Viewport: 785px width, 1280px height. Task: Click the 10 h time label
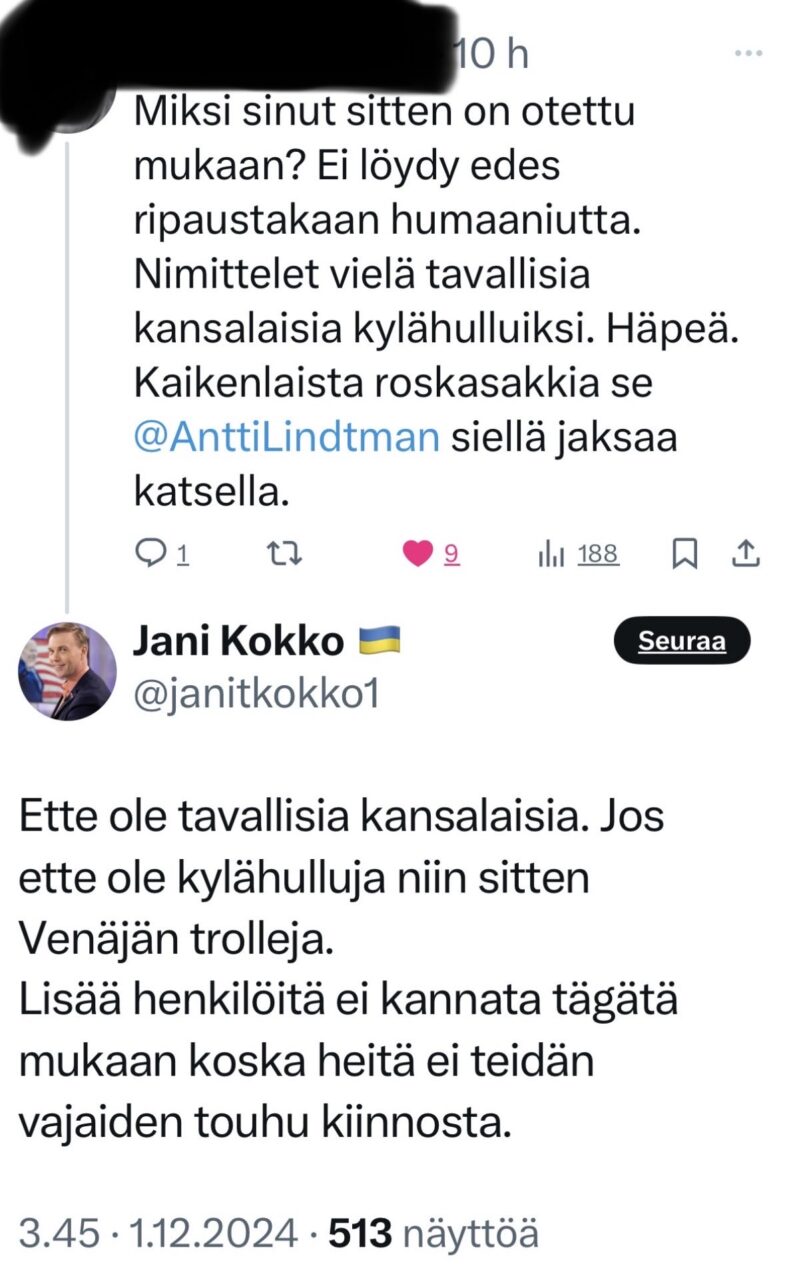pos(491,55)
